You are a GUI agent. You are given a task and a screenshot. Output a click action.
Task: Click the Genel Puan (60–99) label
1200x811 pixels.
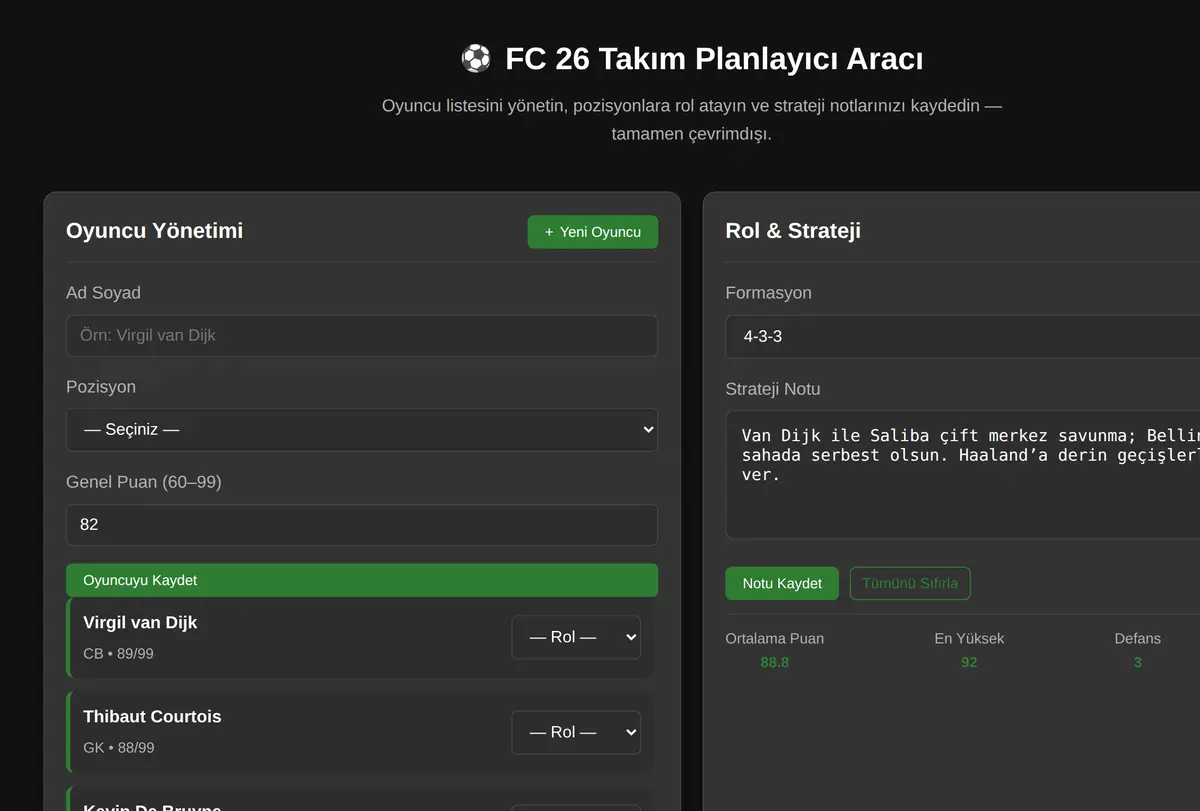pos(144,482)
